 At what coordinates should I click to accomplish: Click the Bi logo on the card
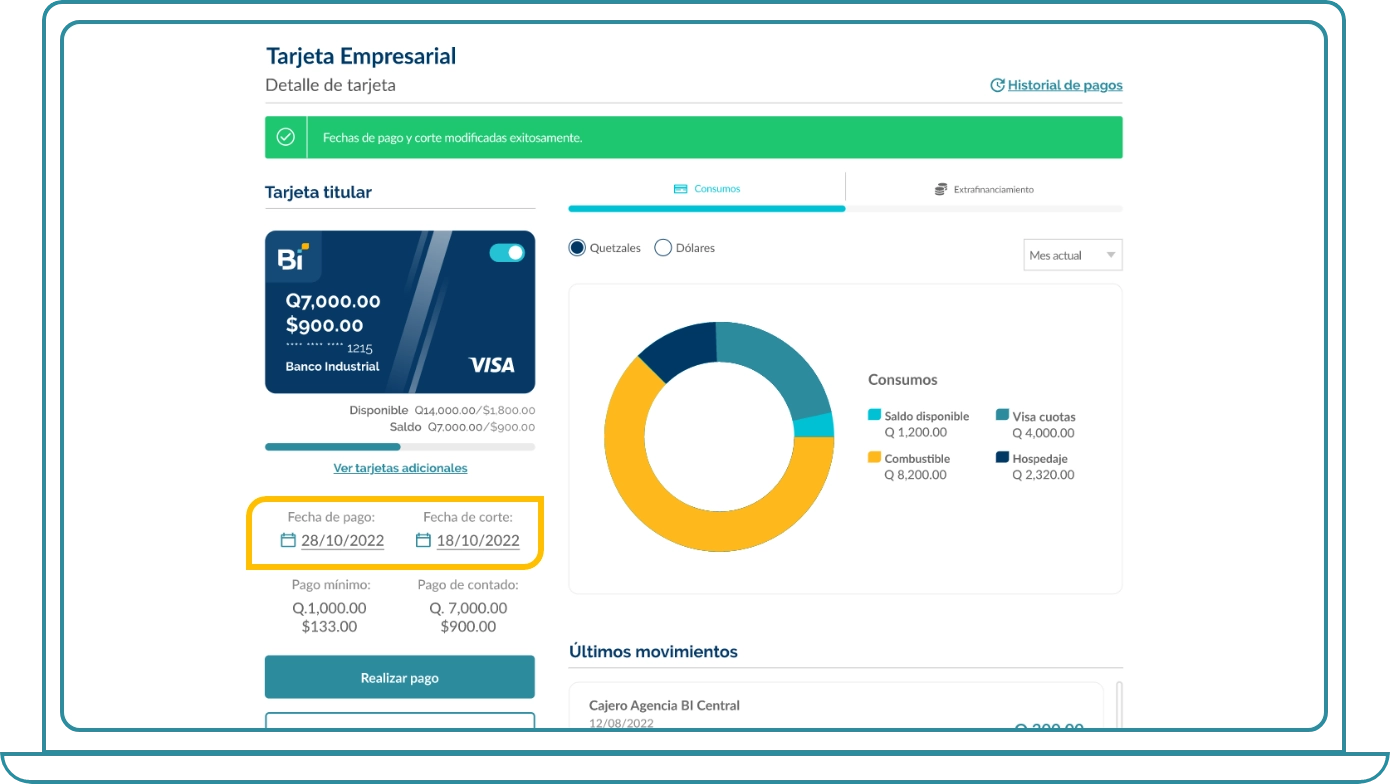[292, 257]
